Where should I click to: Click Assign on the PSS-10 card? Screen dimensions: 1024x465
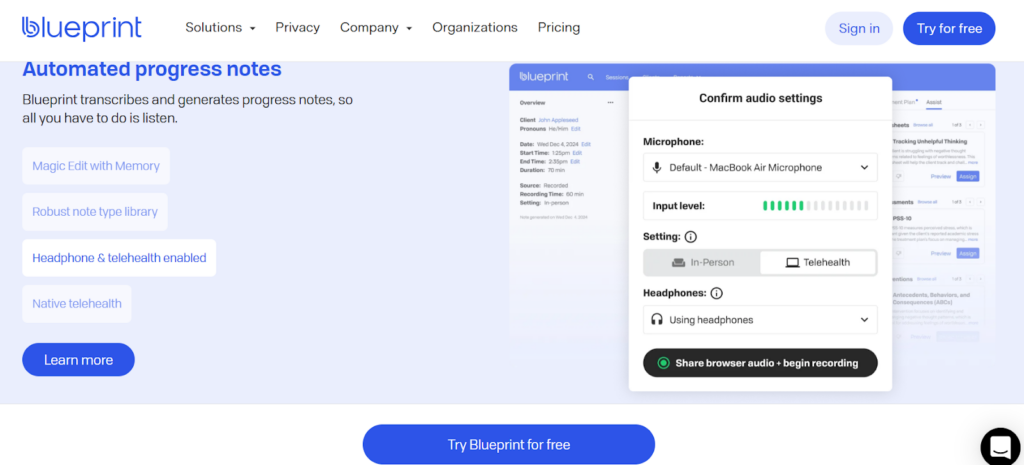[x=968, y=253]
